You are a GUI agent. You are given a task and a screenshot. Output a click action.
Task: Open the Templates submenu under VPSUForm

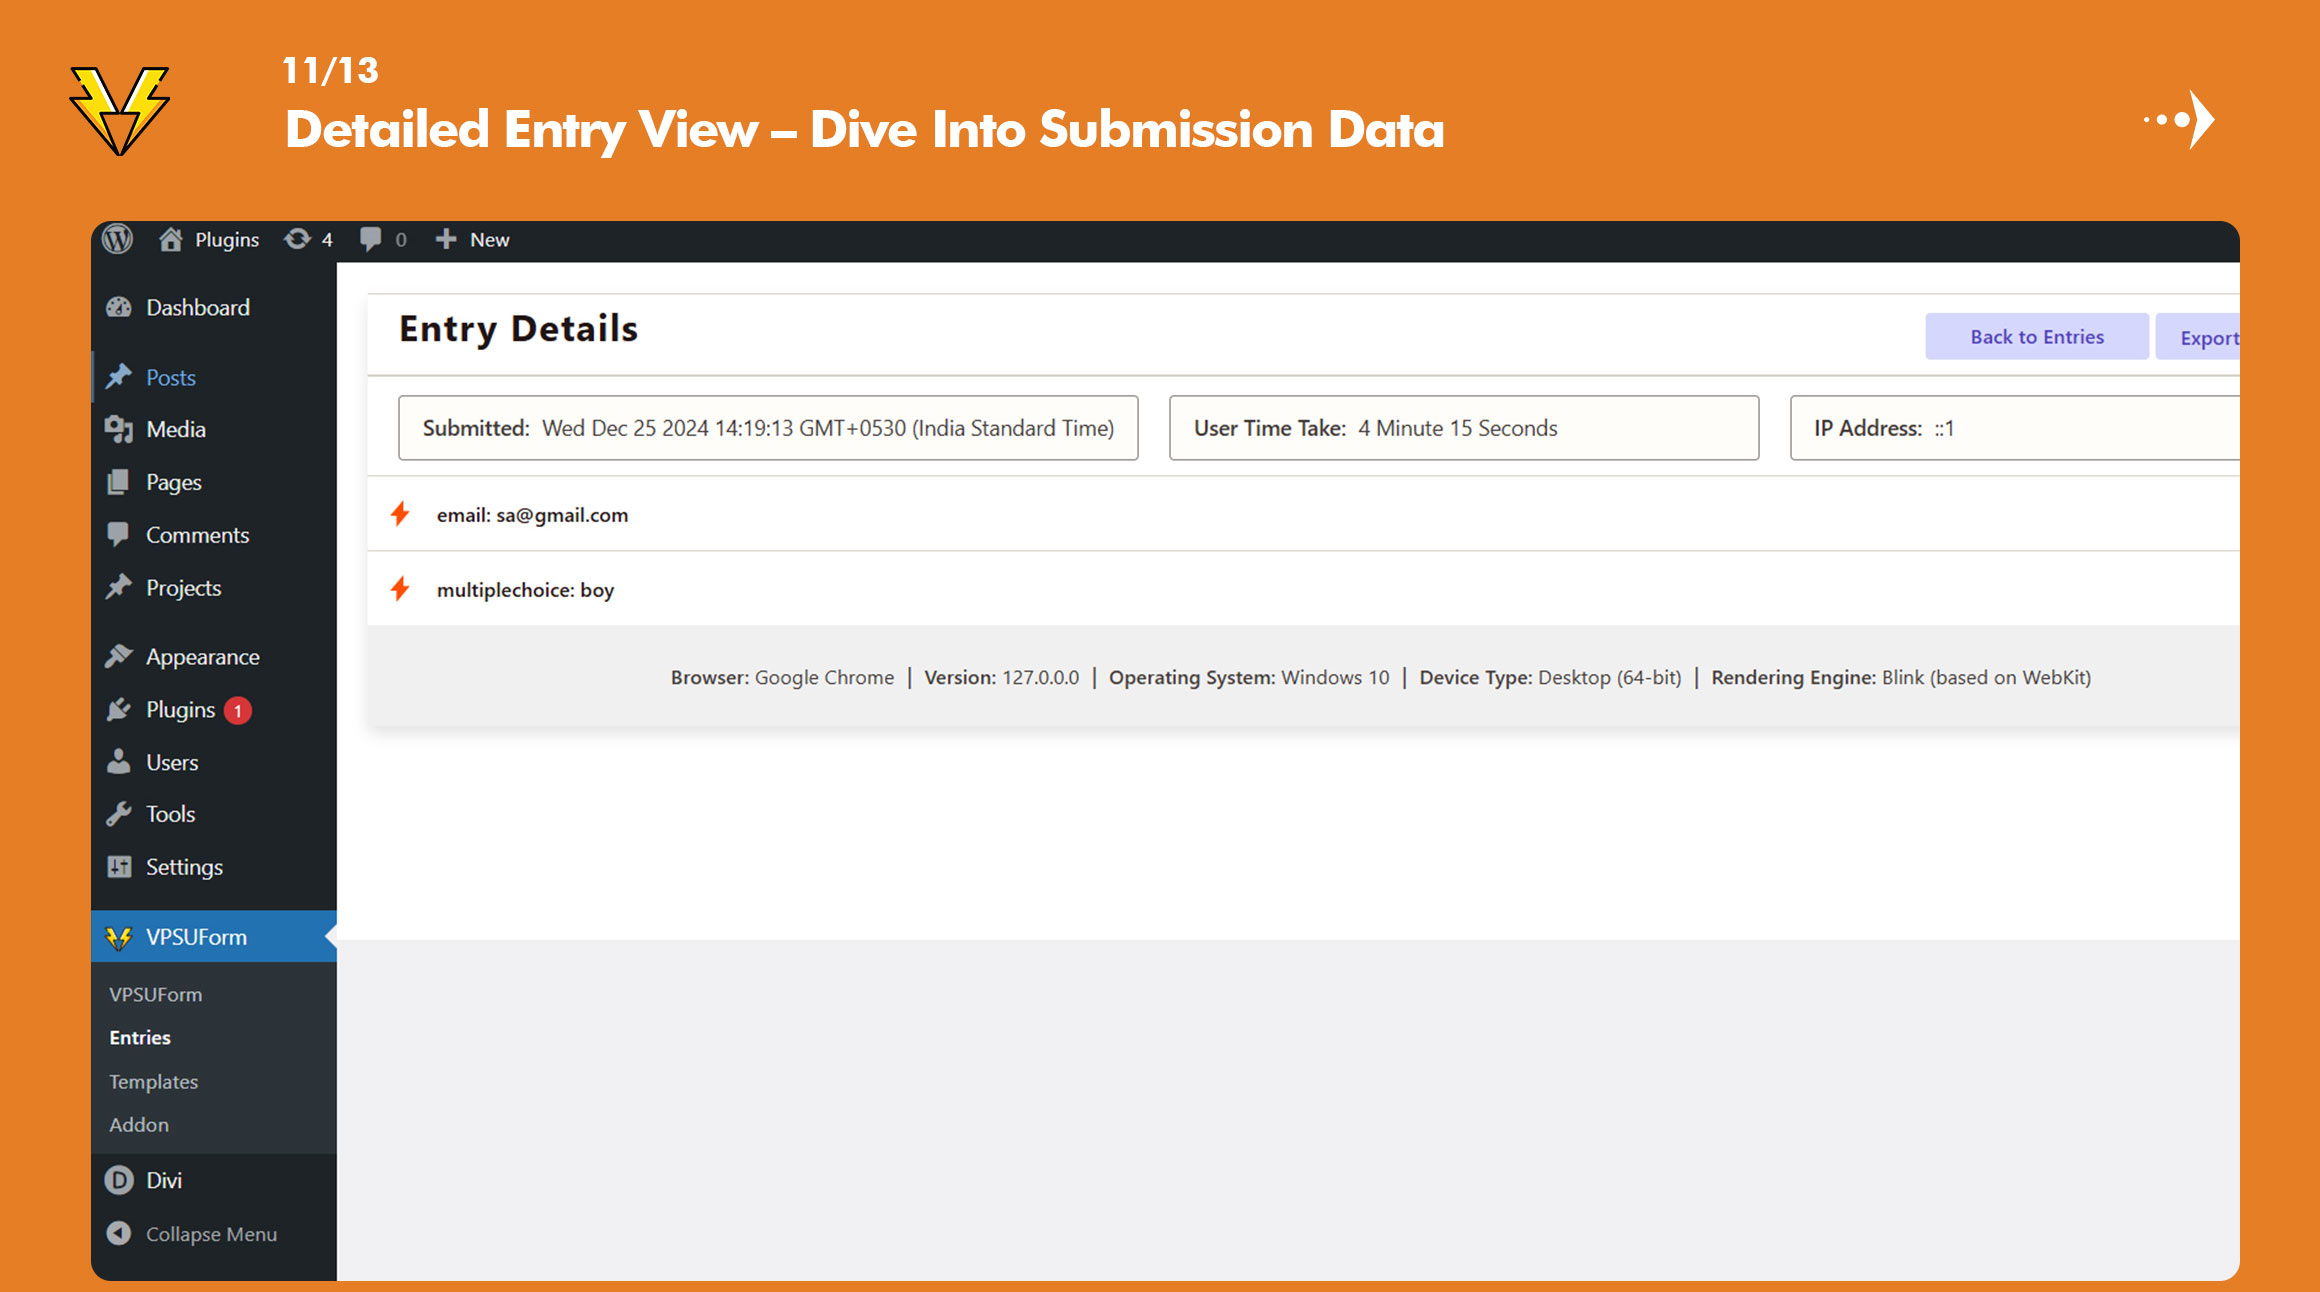152,1081
